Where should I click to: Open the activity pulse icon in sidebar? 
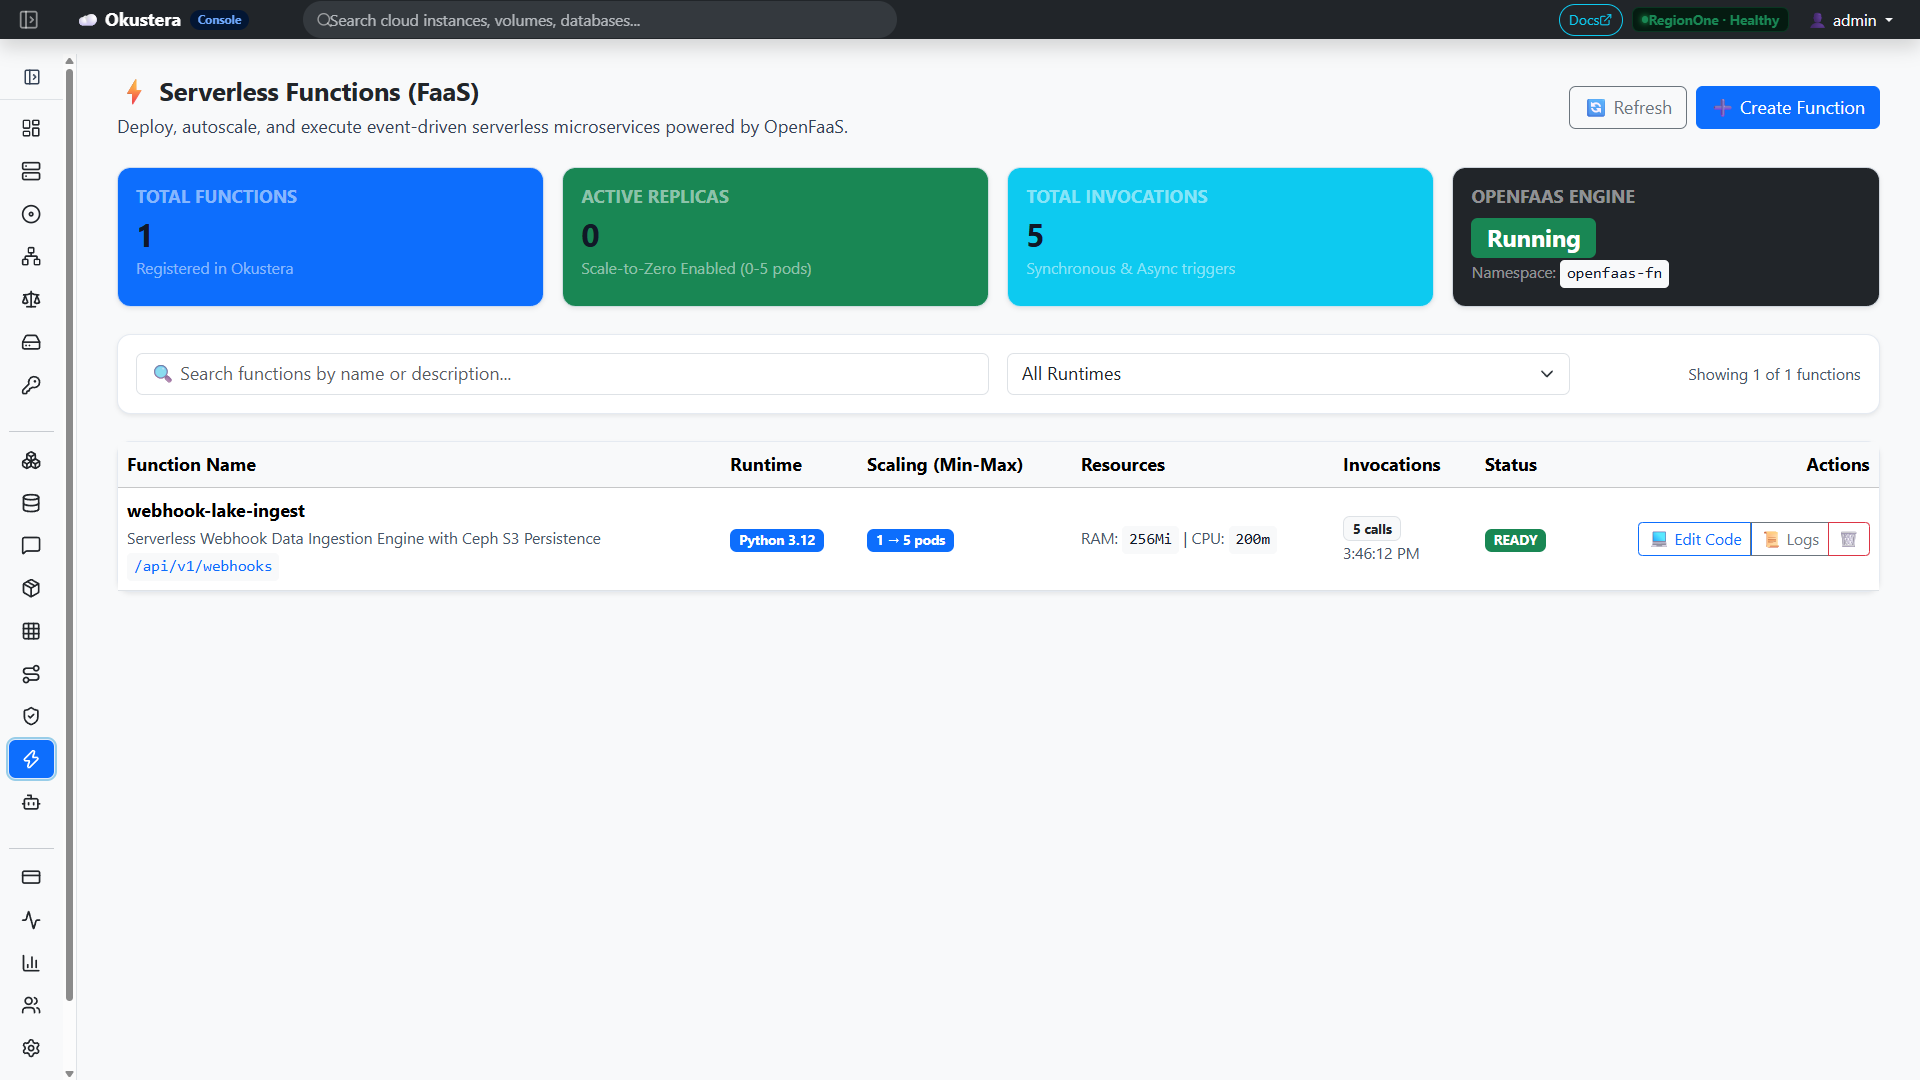pos(31,920)
